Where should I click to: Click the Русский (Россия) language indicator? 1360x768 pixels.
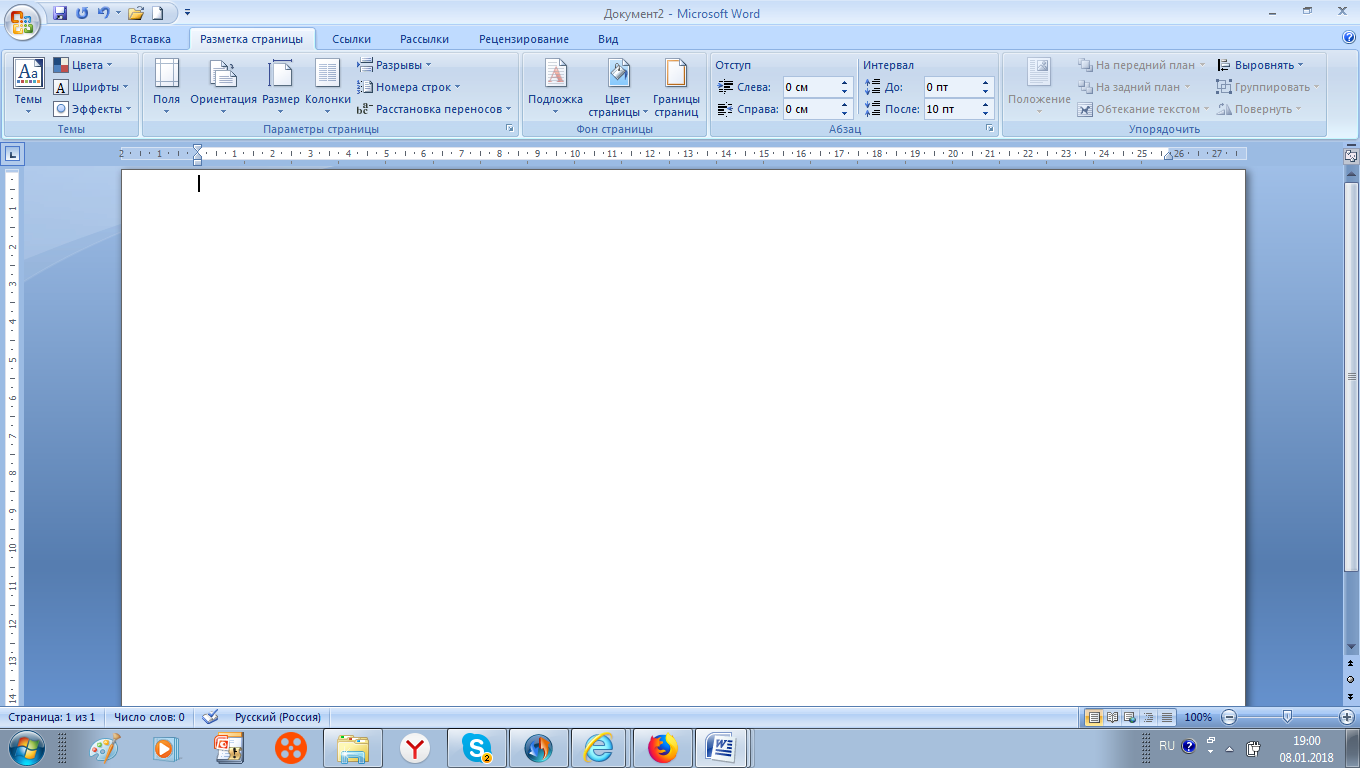278,717
